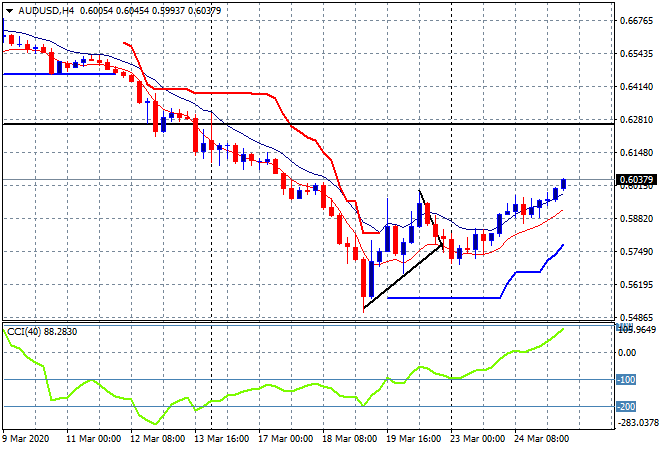Click the CCI 0.00 scale value
Viewport: 660px width, 450px height.
pos(628,353)
